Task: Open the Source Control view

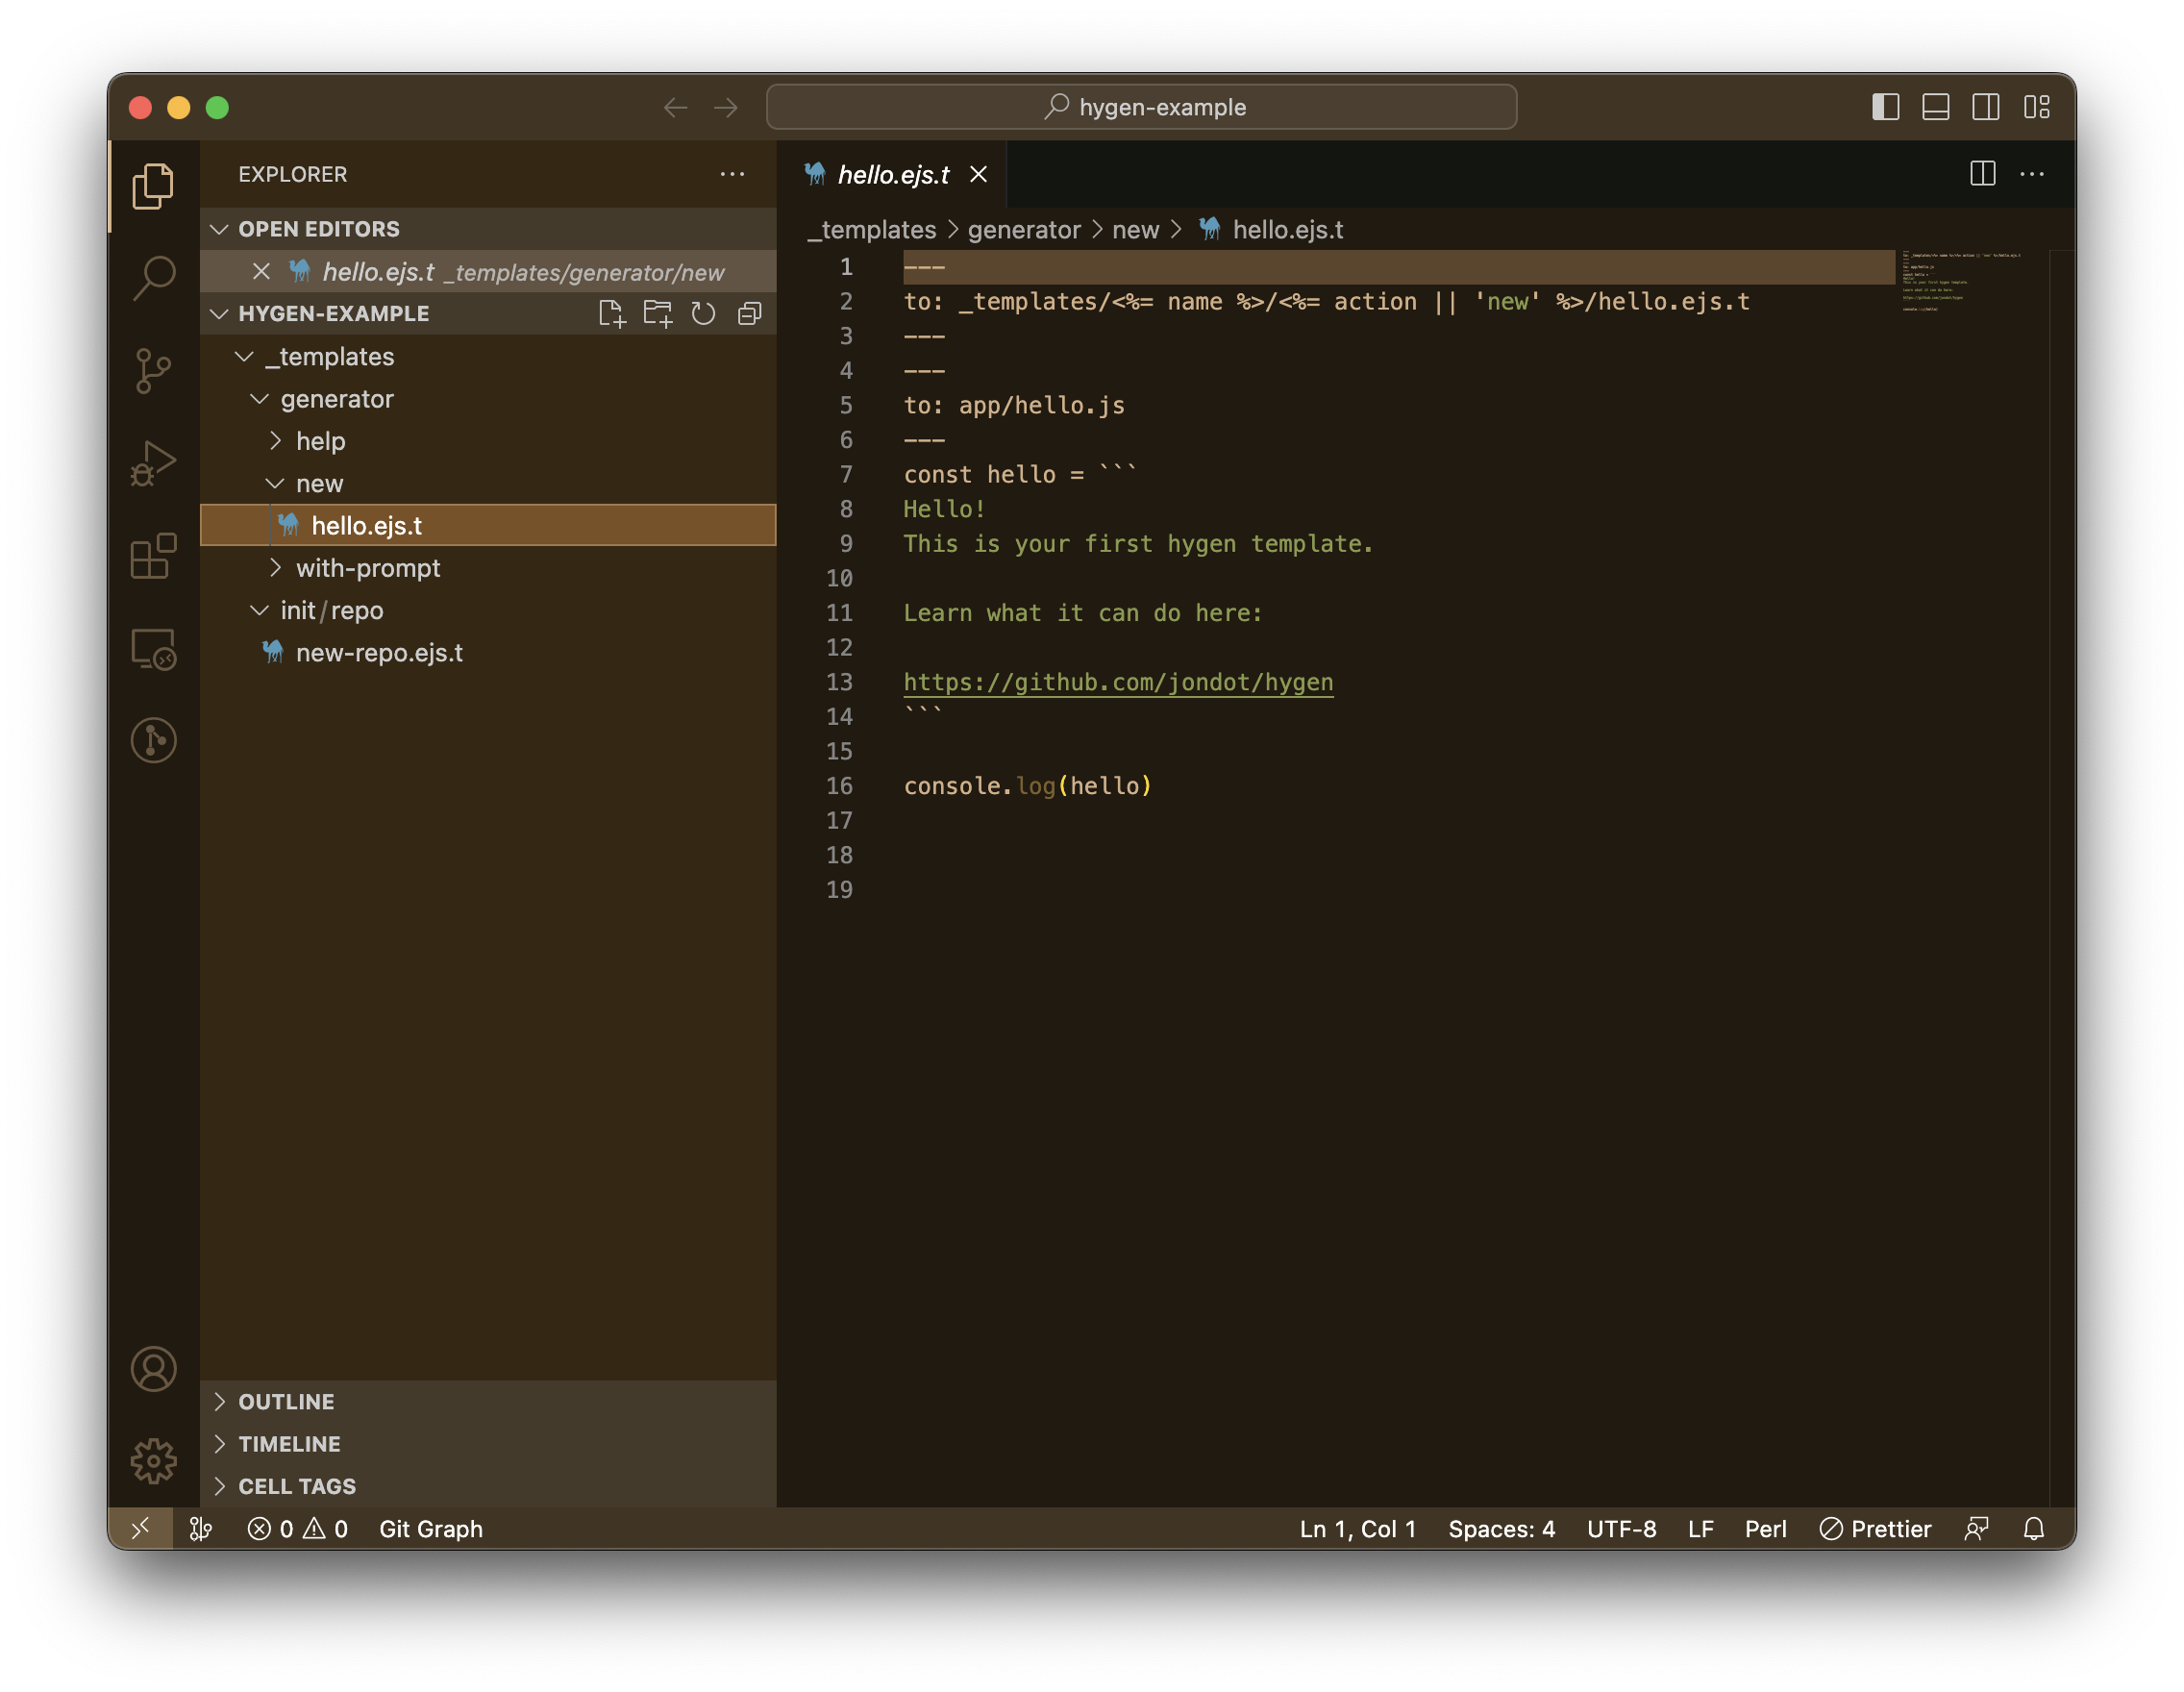Action: click(153, 371)
